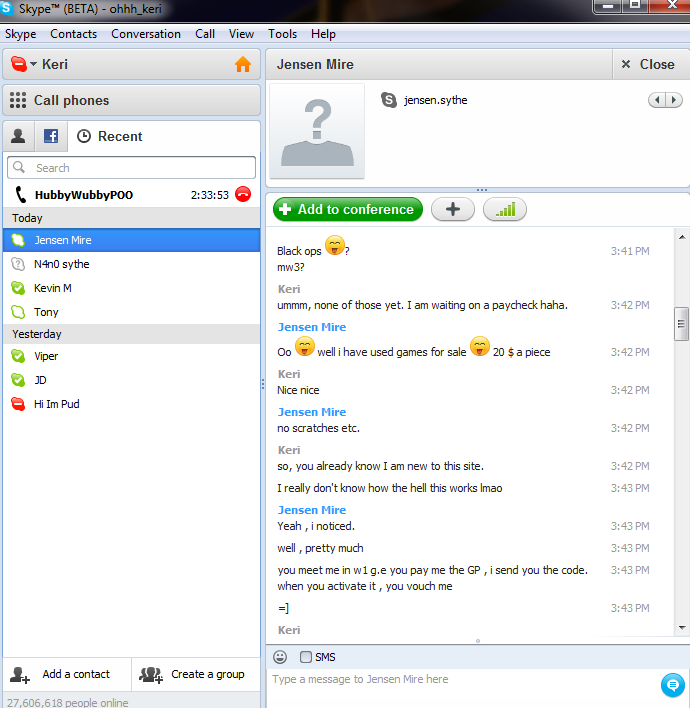Click the chat scrollbar up arrow
The height and width of the screenshot is (708, 690).
click(x=682, y=237)
